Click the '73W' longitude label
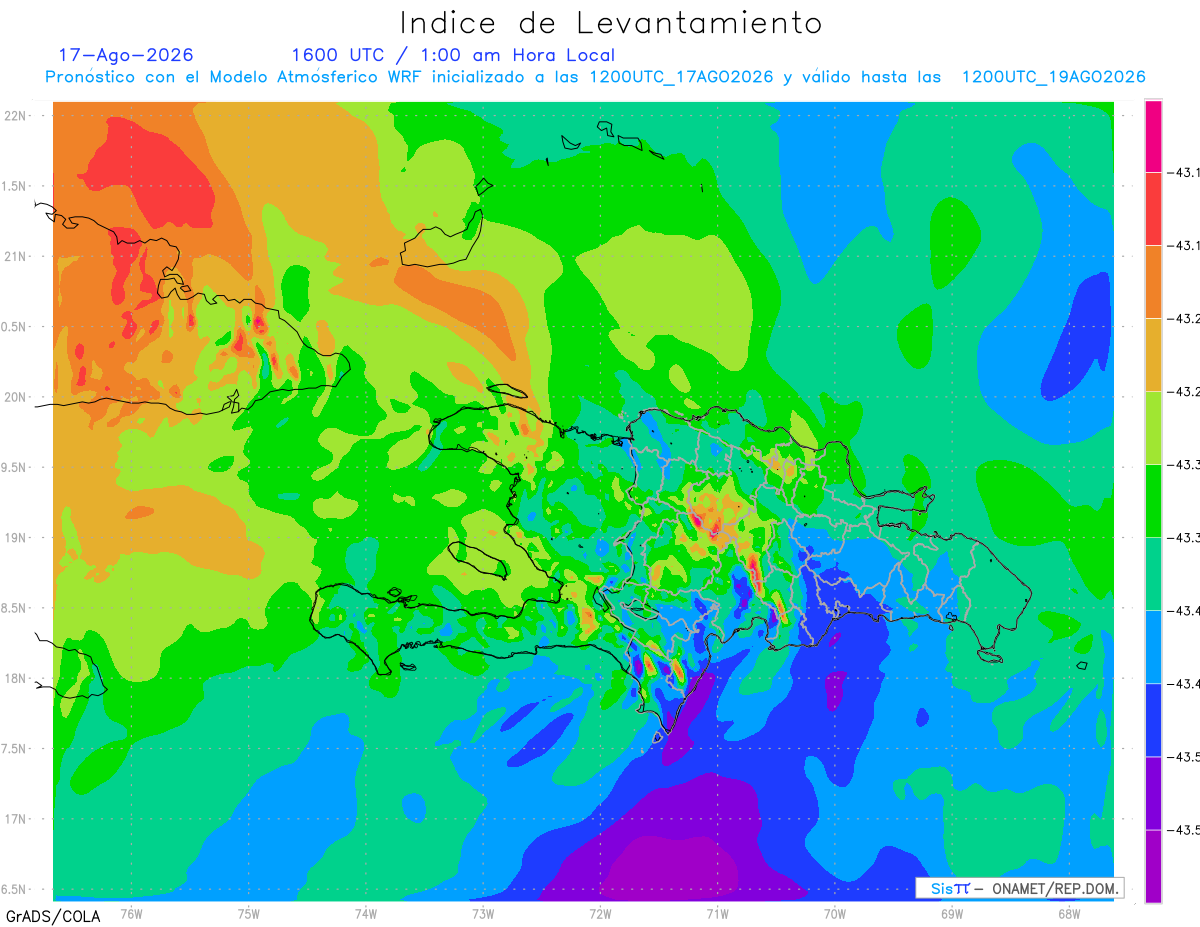Viewport: 1200px width, 927px height. click(483, 912)
